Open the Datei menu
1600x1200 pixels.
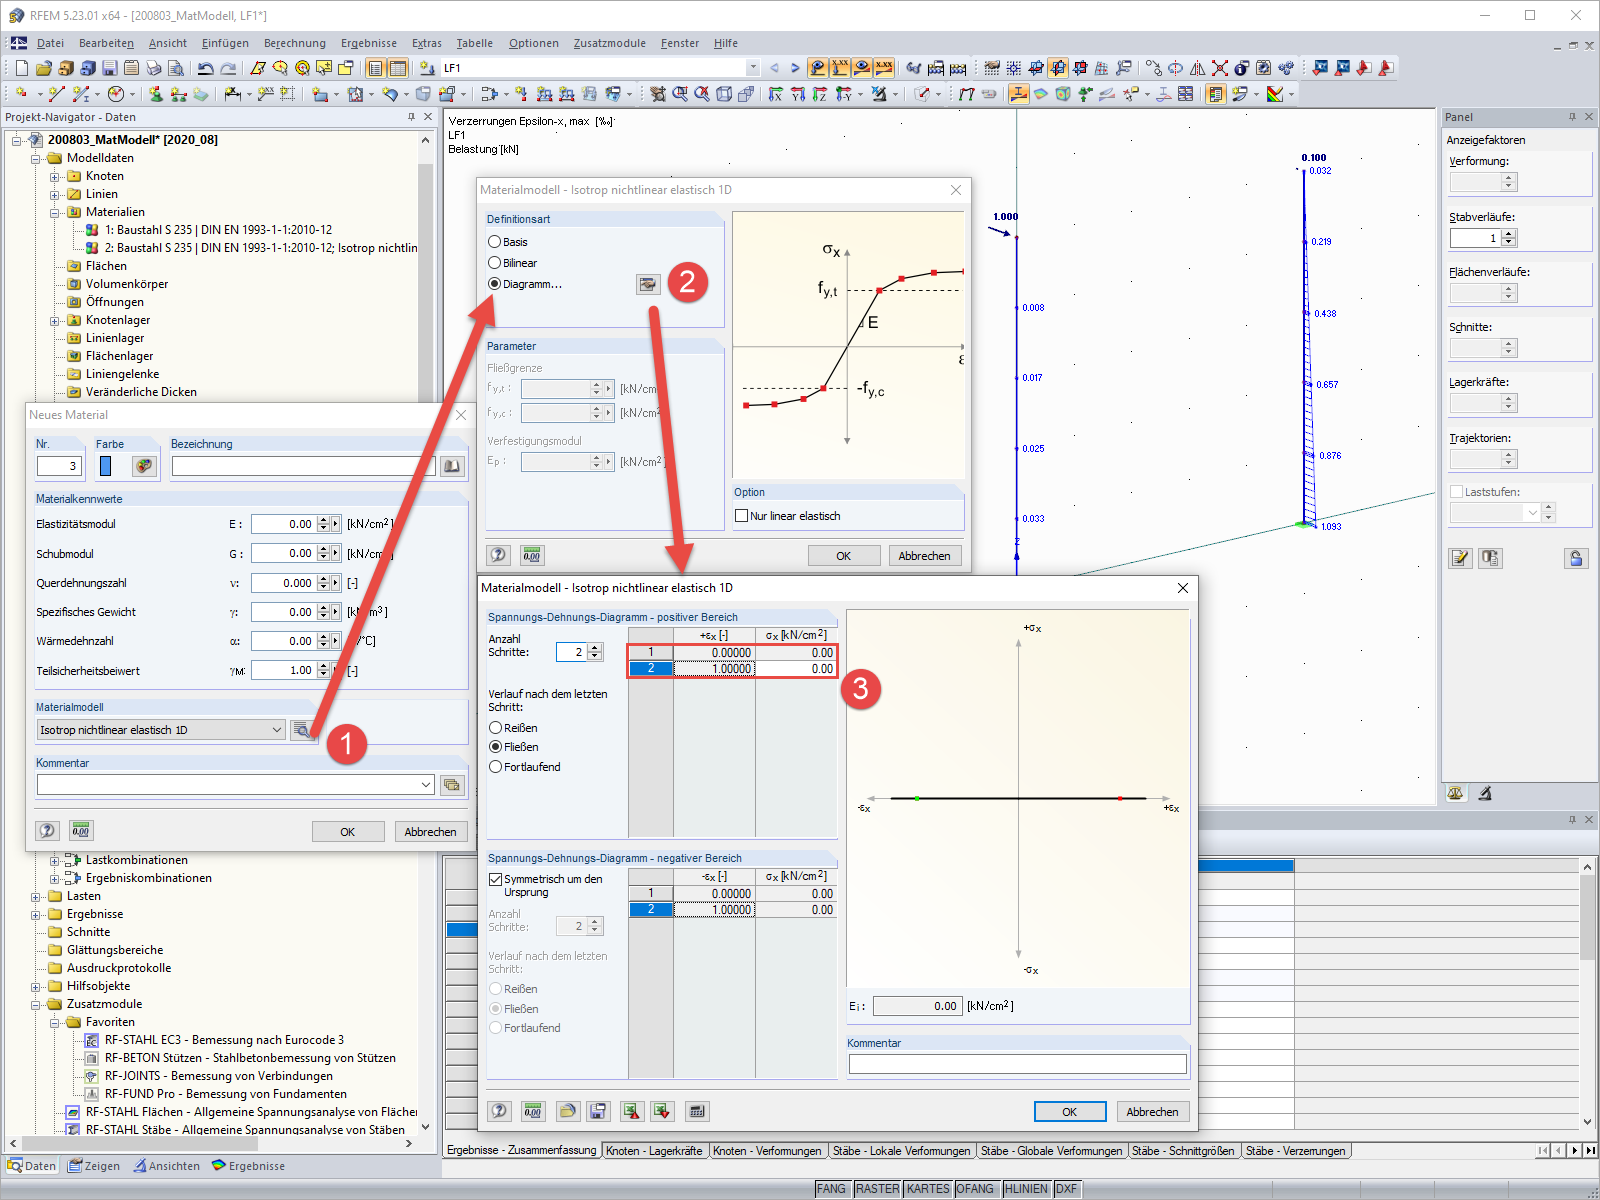tap(50, 43)
